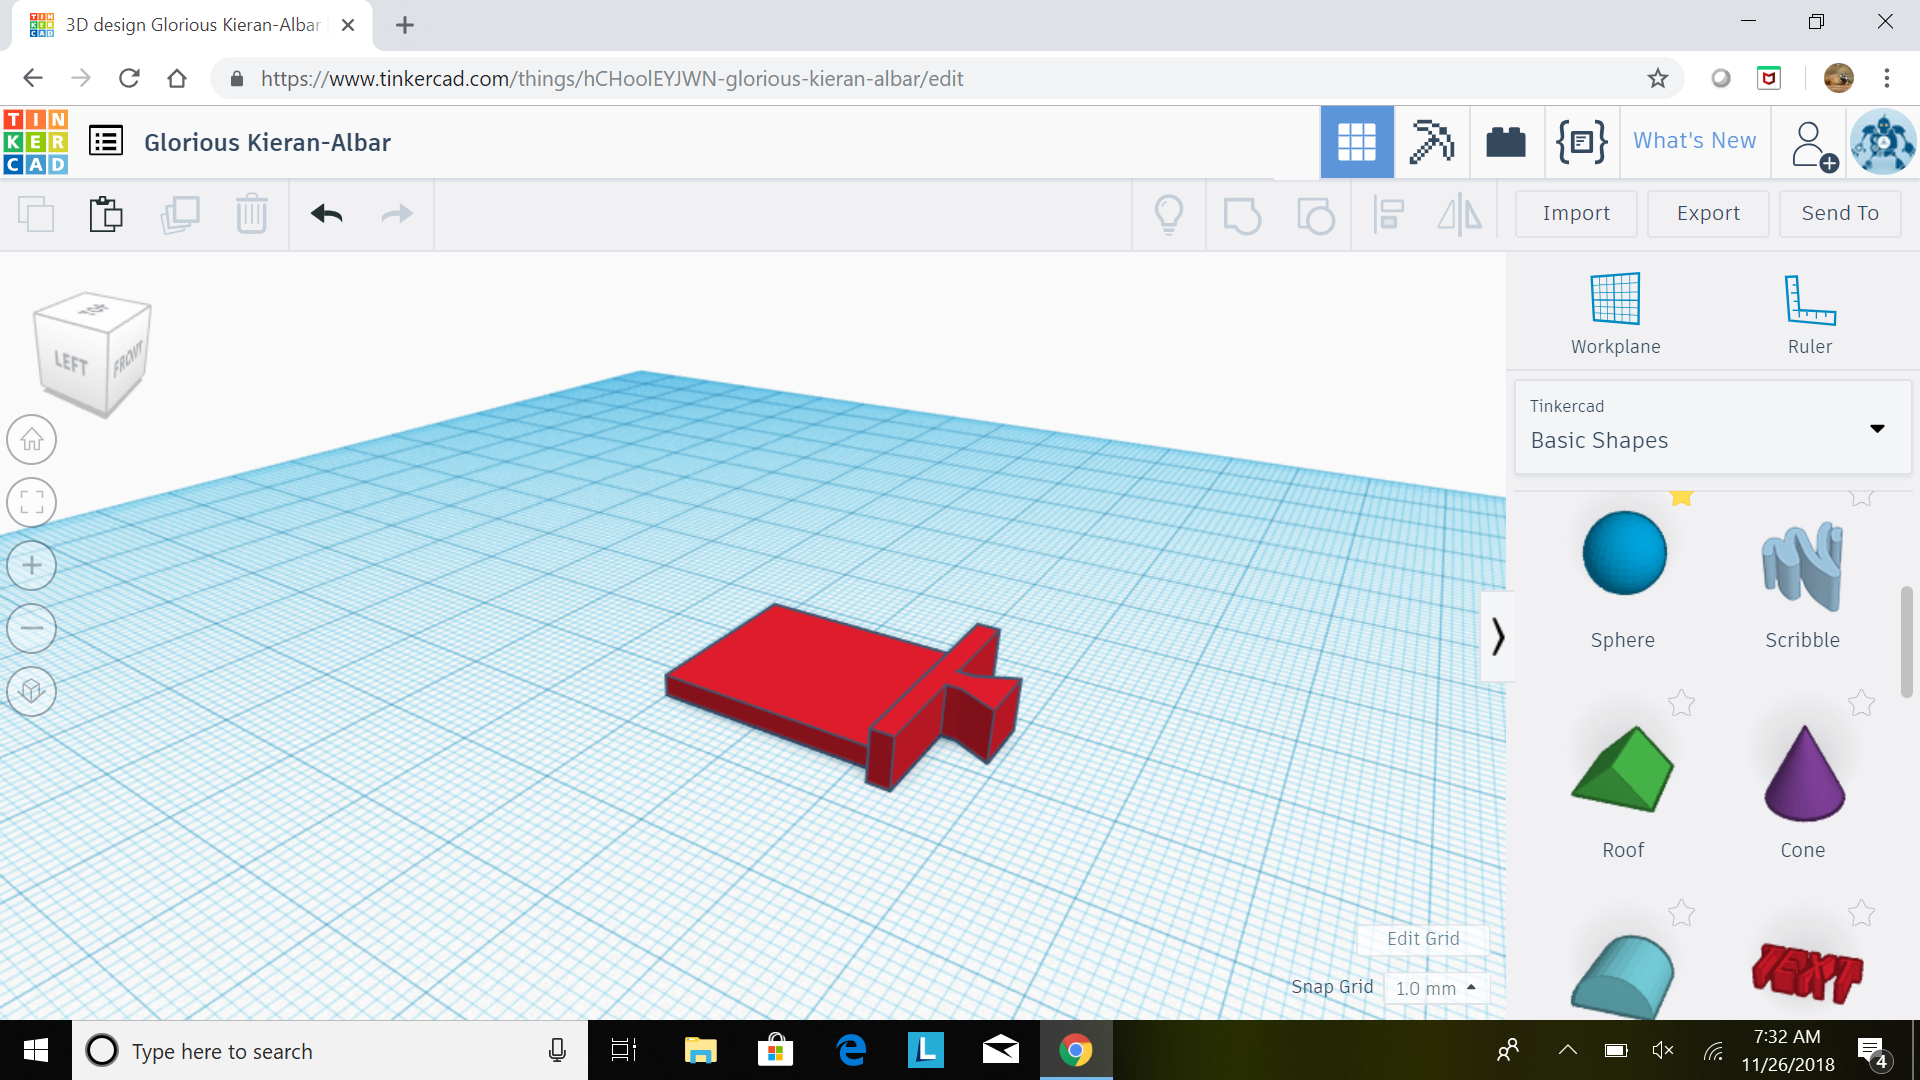
Task: Favorite the Text shape star
Action: (x=1861, y=912)
